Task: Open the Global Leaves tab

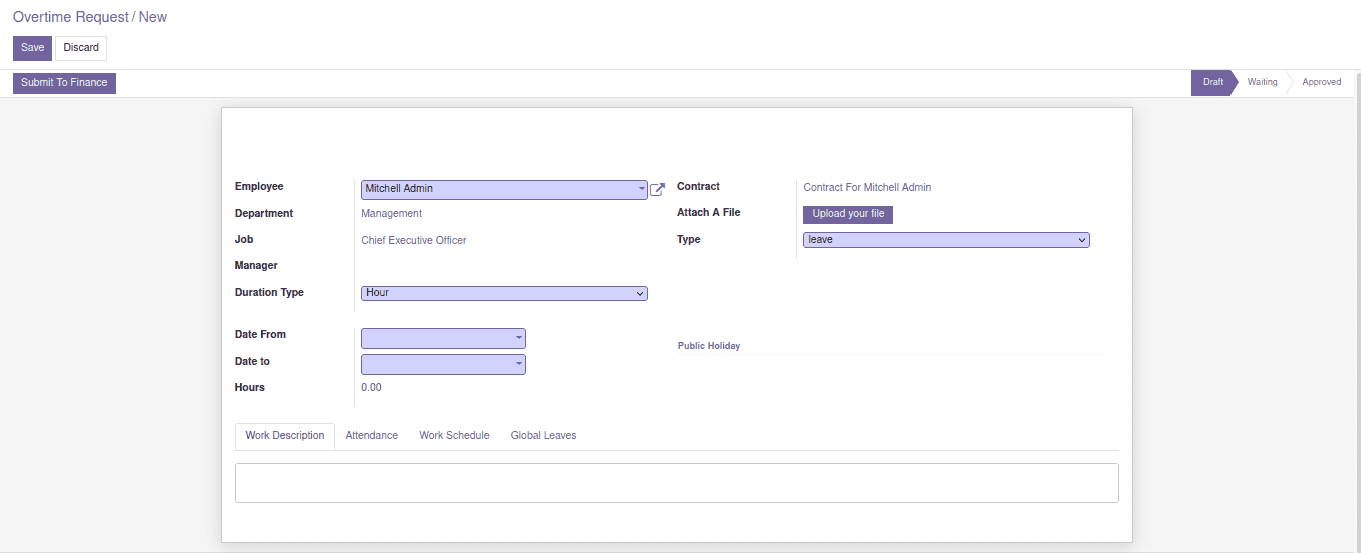Action: point(543,436)
